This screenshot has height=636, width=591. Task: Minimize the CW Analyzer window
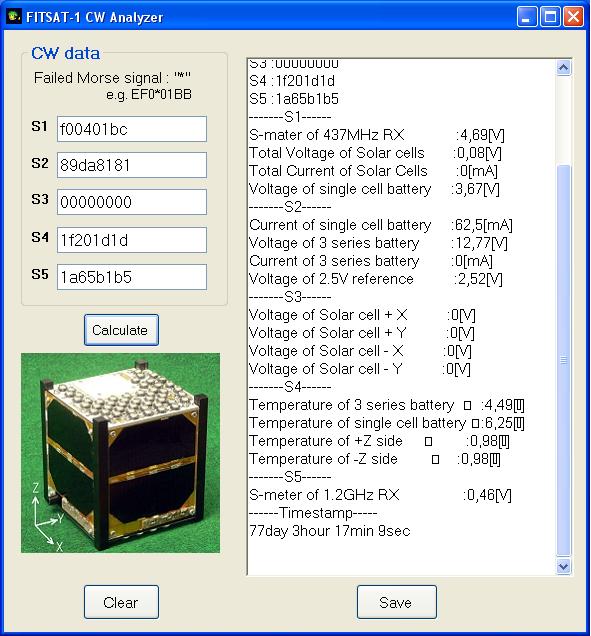[x=527, y=17]
